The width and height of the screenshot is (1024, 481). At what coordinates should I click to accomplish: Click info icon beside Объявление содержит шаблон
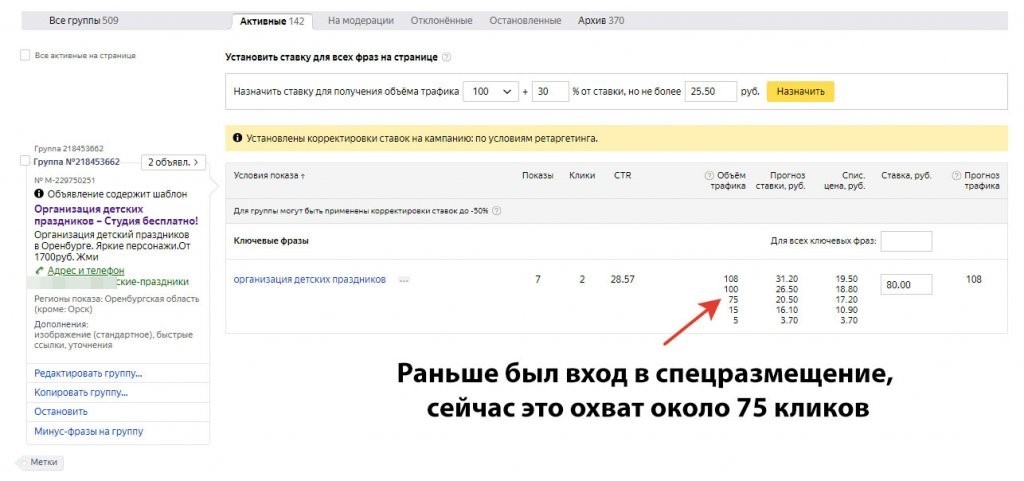click(39, 194)
